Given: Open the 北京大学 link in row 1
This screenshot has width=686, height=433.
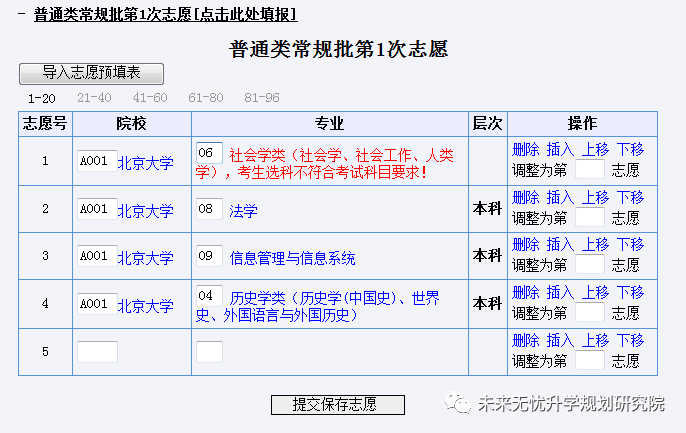Looking at the screenshot, I should [x=146, y=163].
